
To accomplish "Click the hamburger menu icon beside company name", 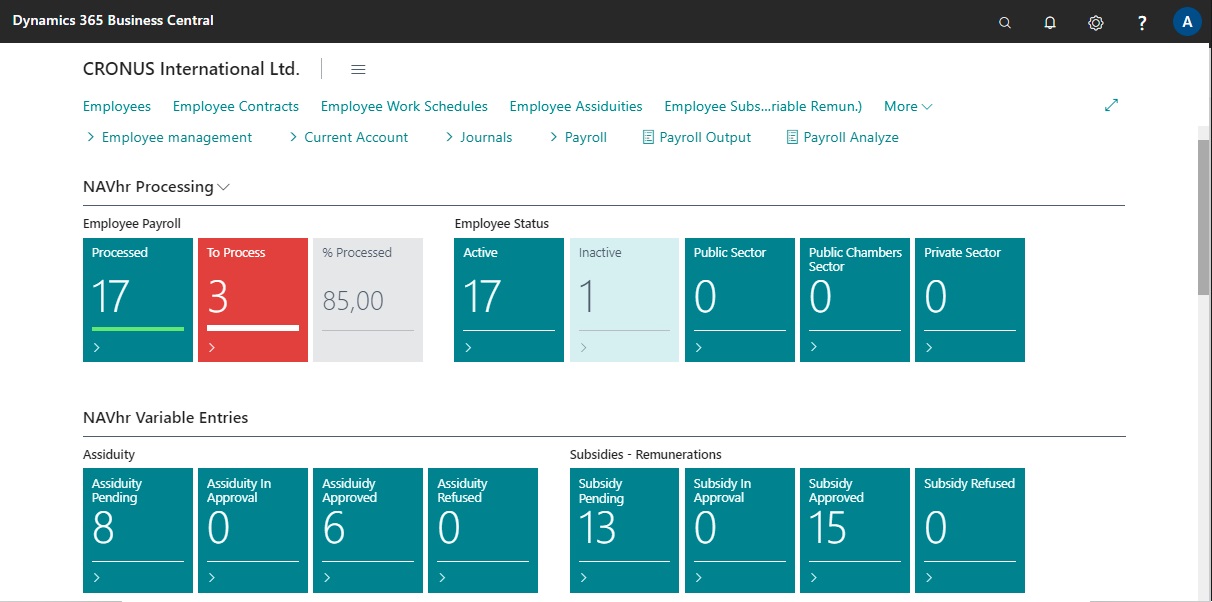I will pos(358,69).
